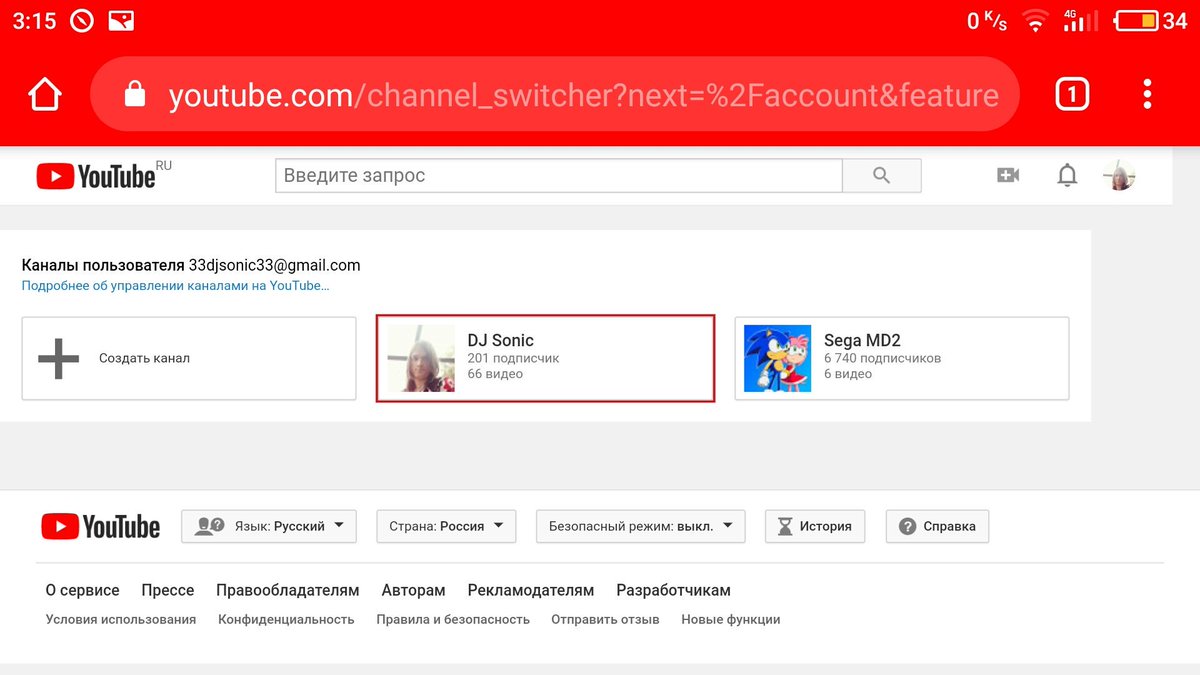Open the Прессе footer link
Viewport: 1200px width, 675px height.
click(x=168, y=590)
